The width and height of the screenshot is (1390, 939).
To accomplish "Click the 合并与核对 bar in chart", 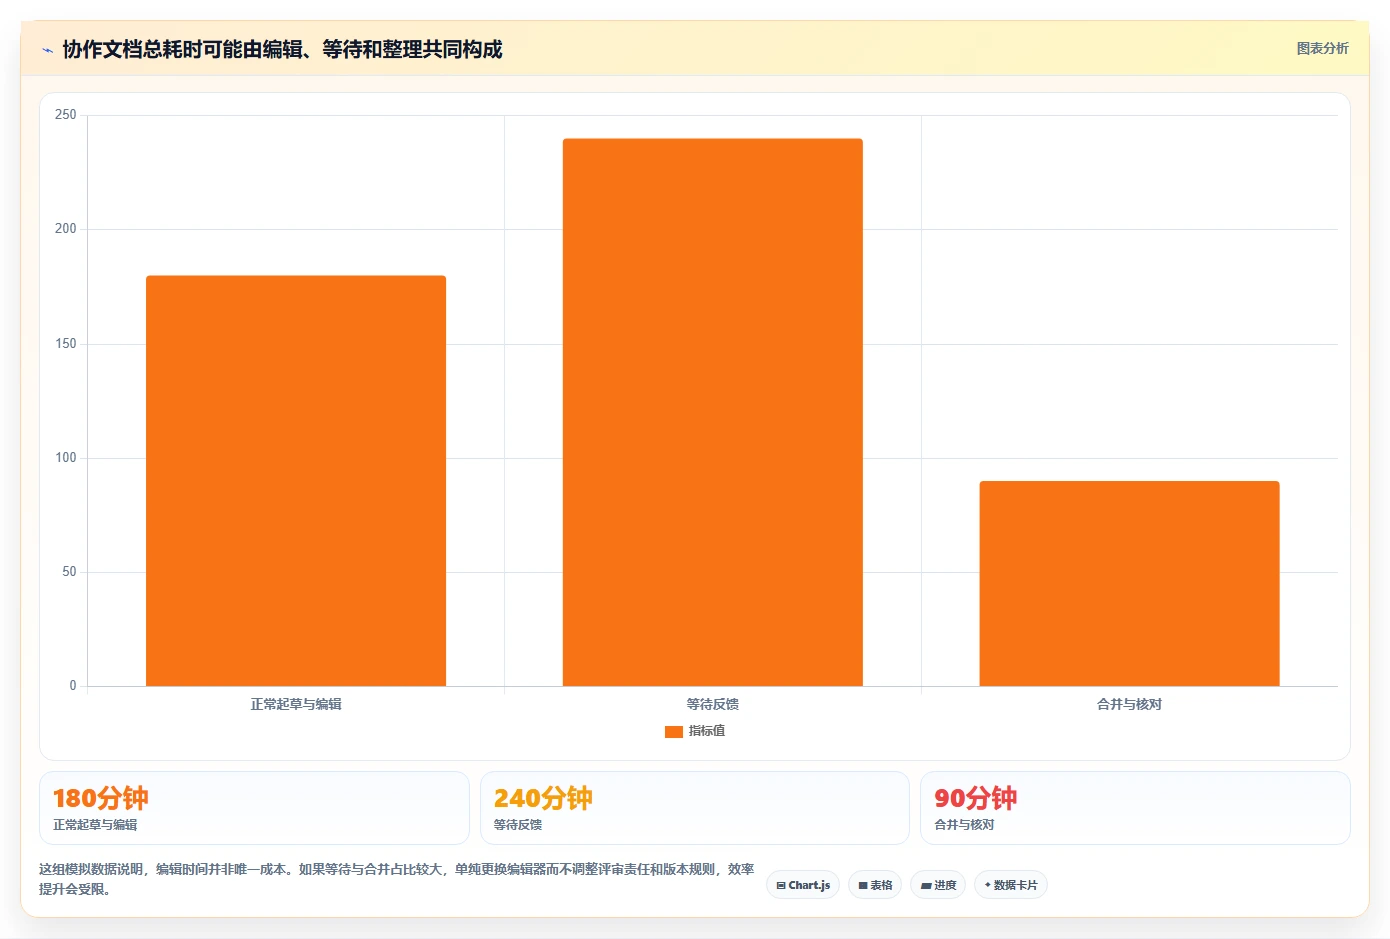I will click(x=1129, y=584).
